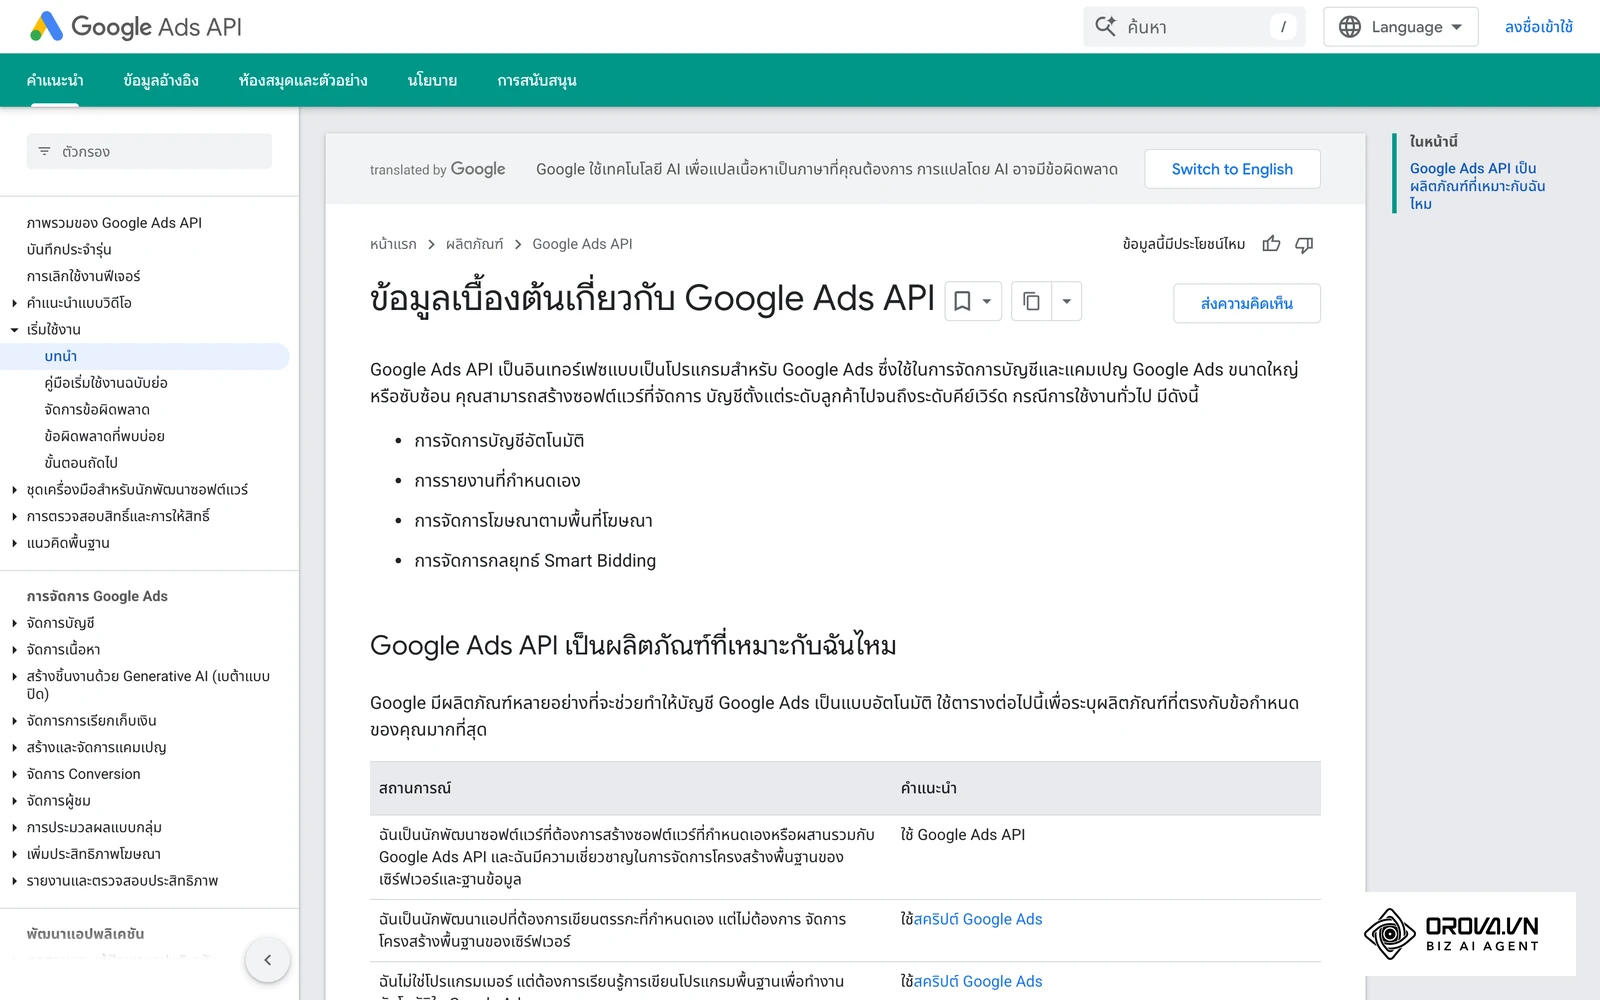Open the Language dropdown
1600x1000 pixels.
1400,27
